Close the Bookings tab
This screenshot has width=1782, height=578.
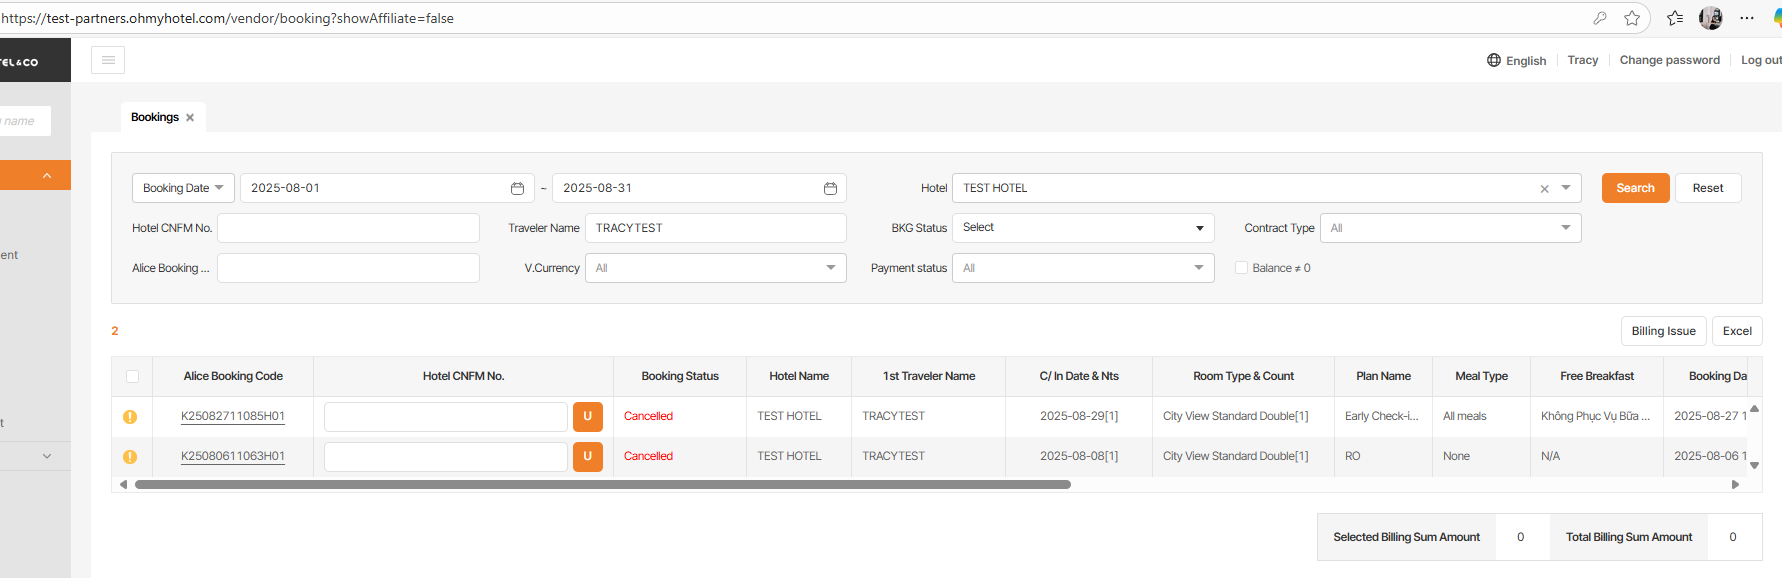click(x=190, y=118)
